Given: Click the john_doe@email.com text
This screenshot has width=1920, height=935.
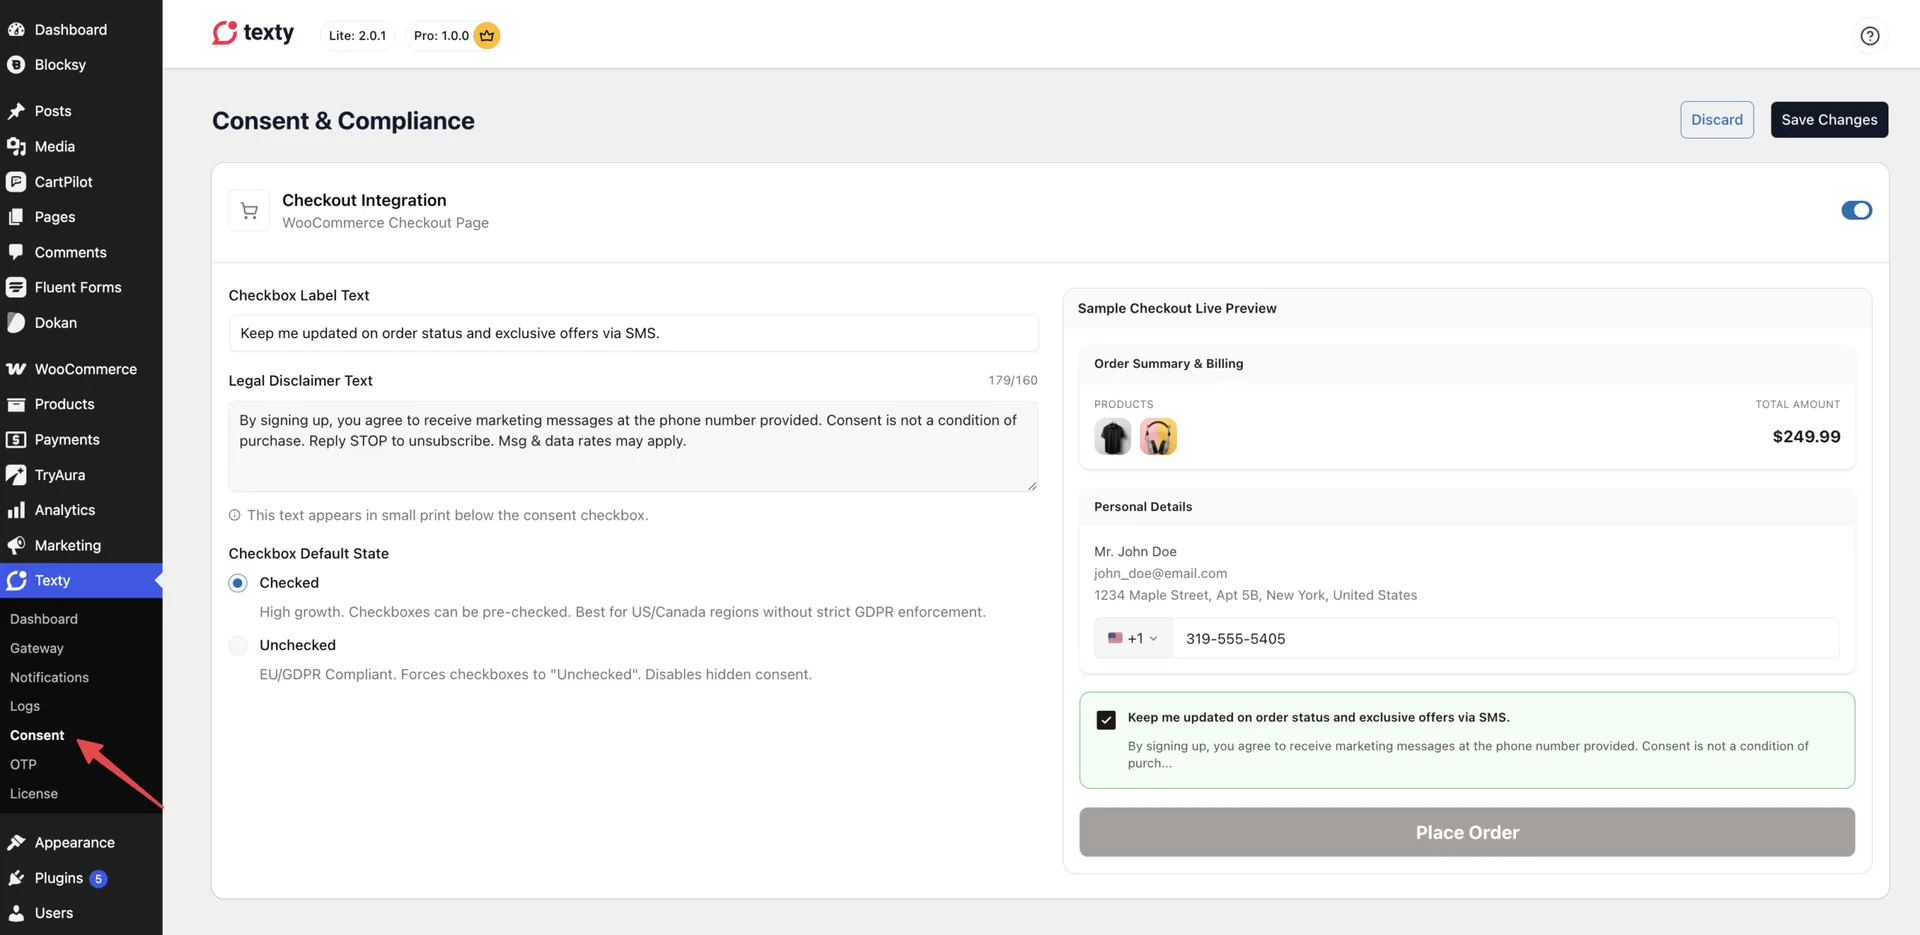Looking at the screenshot, I should 1160,573.
